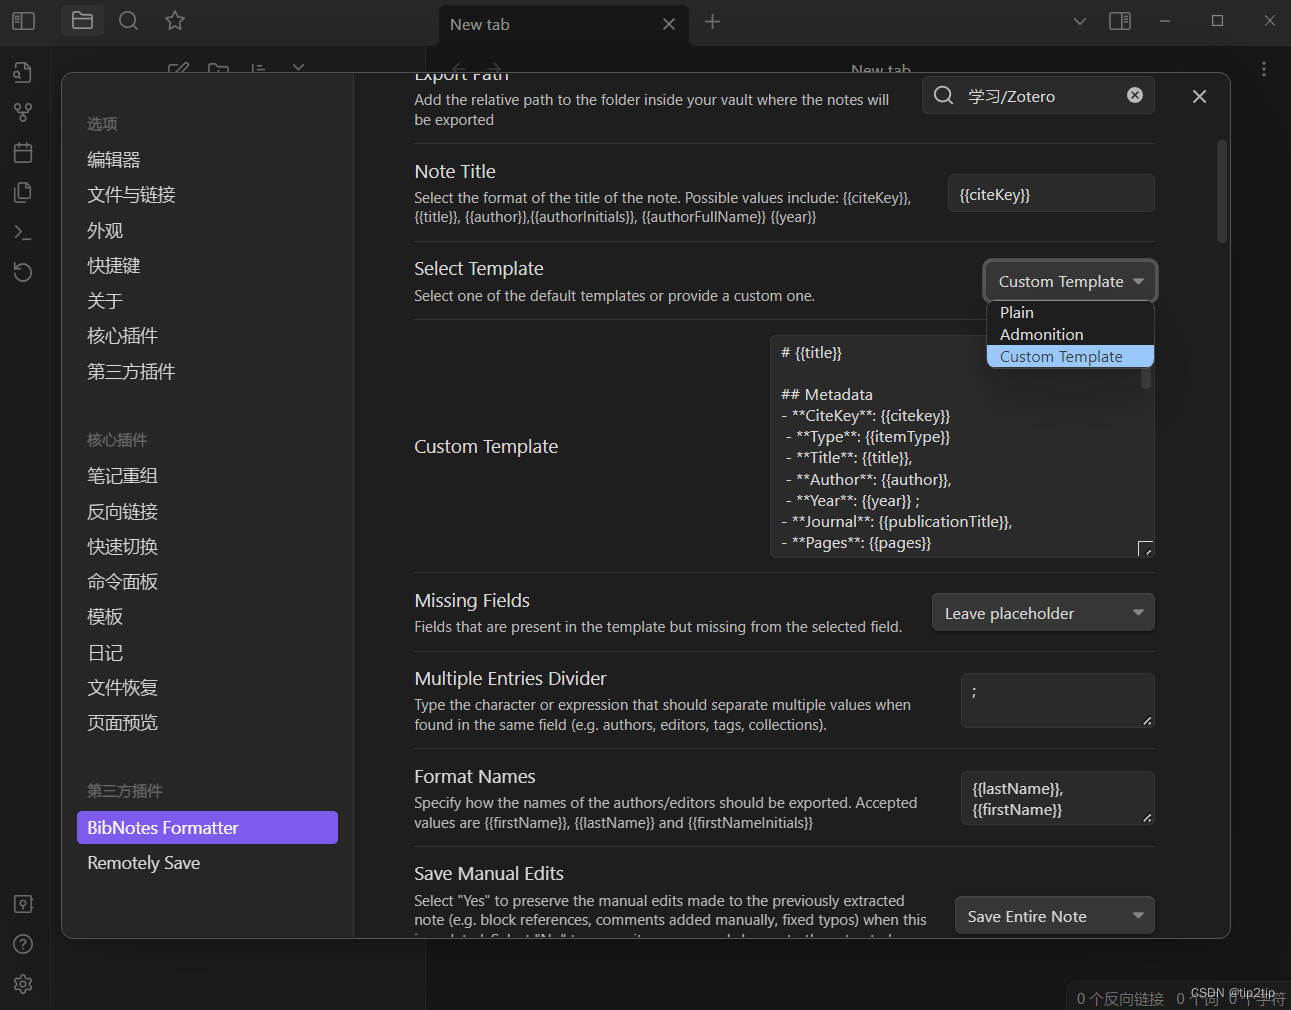
Task: Open the search magnifier in top bar
Action: 128,21
